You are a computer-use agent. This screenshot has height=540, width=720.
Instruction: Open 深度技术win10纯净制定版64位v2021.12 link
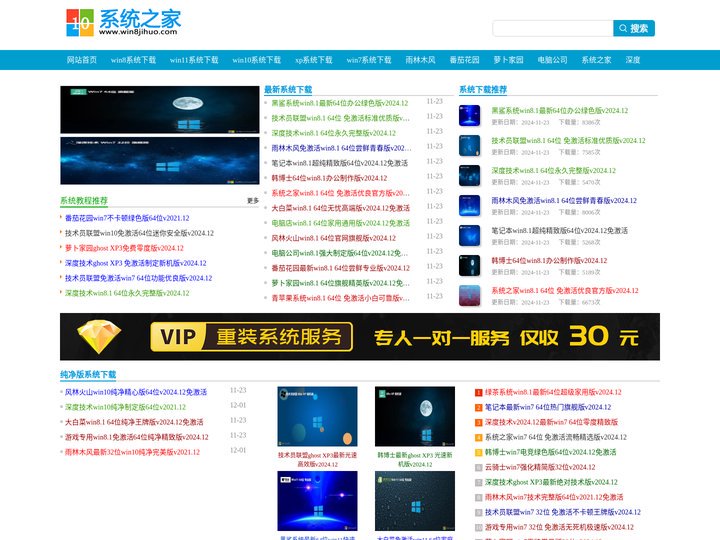[x=125, y=407]
